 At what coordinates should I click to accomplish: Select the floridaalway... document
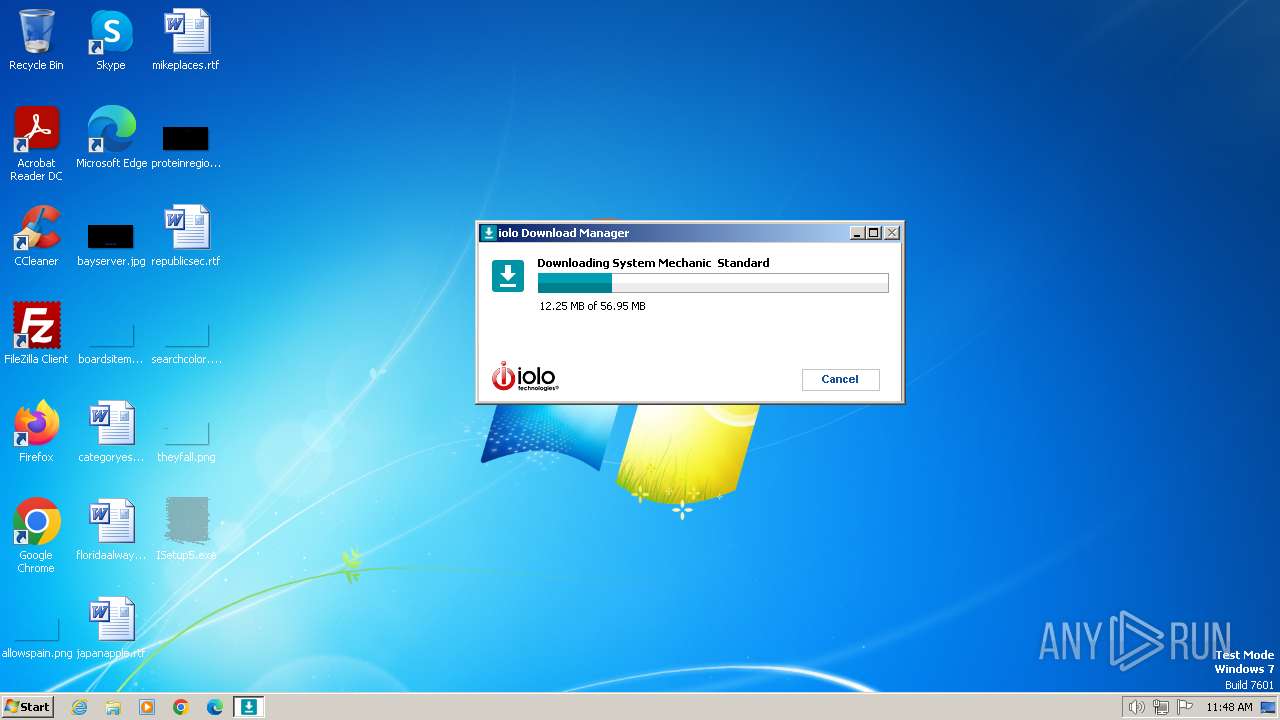tap(111, 529)
